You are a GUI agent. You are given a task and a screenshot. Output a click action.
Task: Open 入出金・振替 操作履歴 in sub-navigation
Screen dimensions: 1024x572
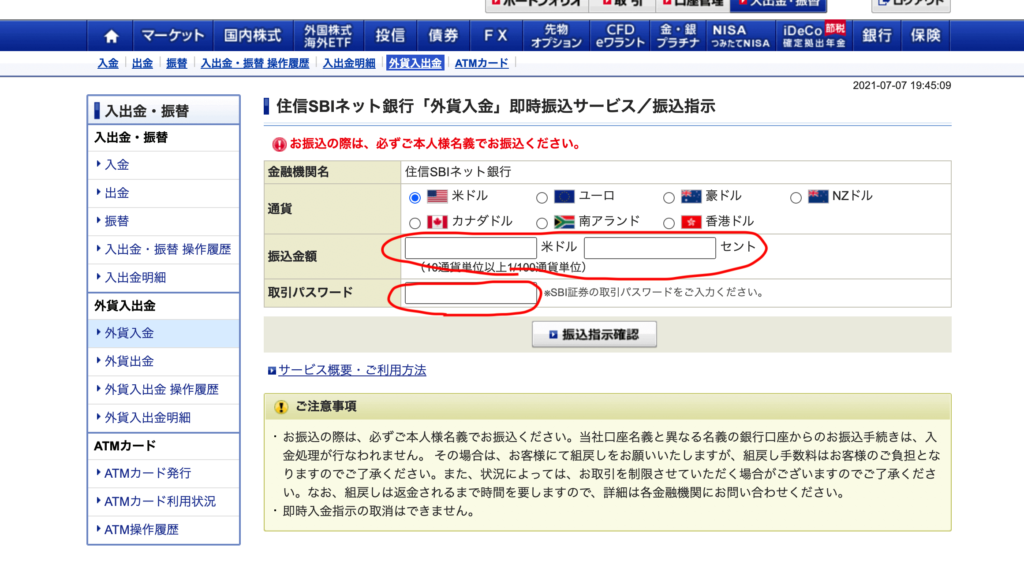pyautogui.click(x=255, y=63)
